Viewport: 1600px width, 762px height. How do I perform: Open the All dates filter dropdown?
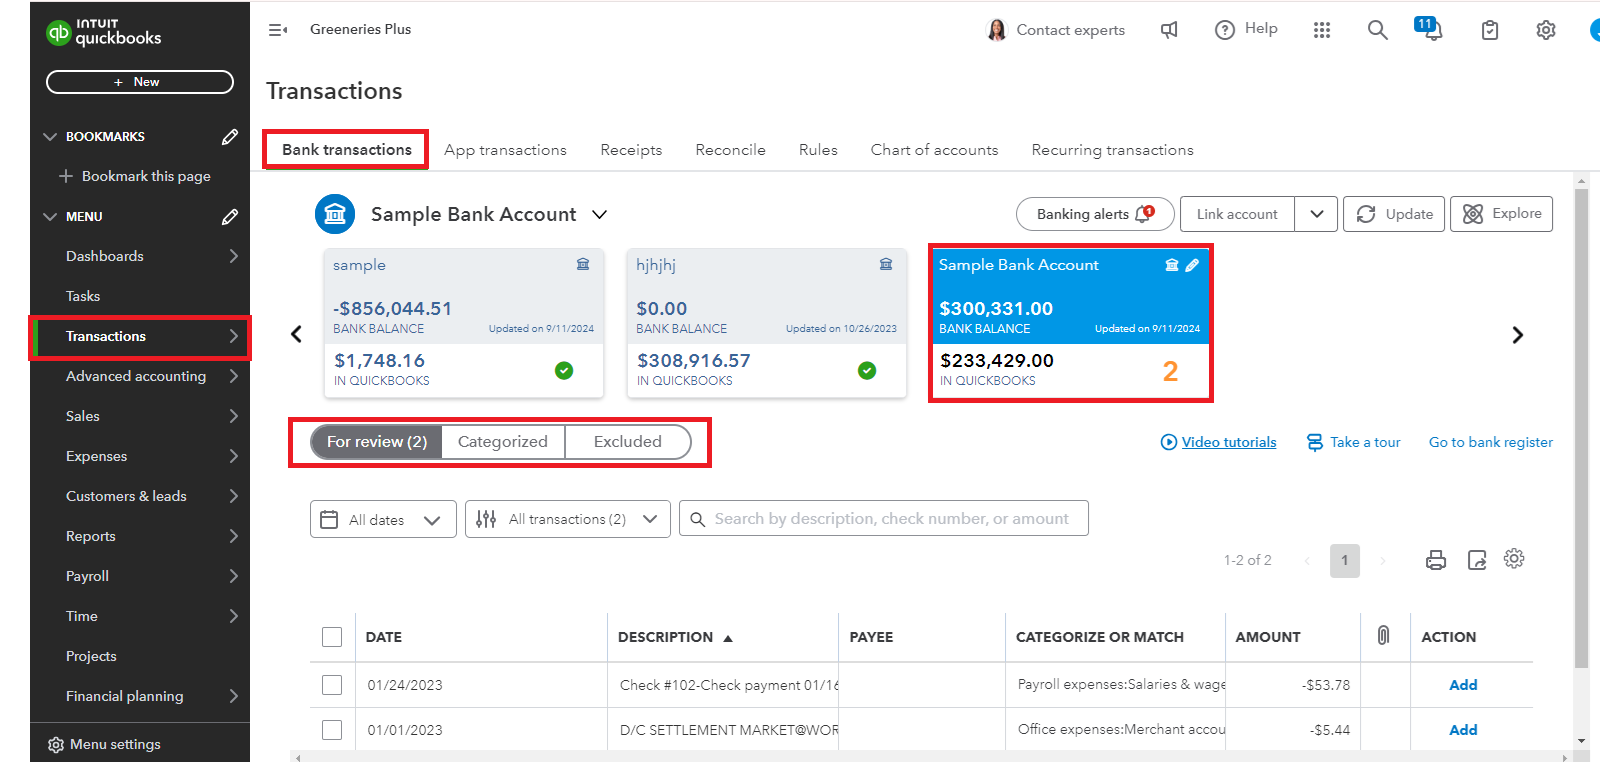[383, 519]
